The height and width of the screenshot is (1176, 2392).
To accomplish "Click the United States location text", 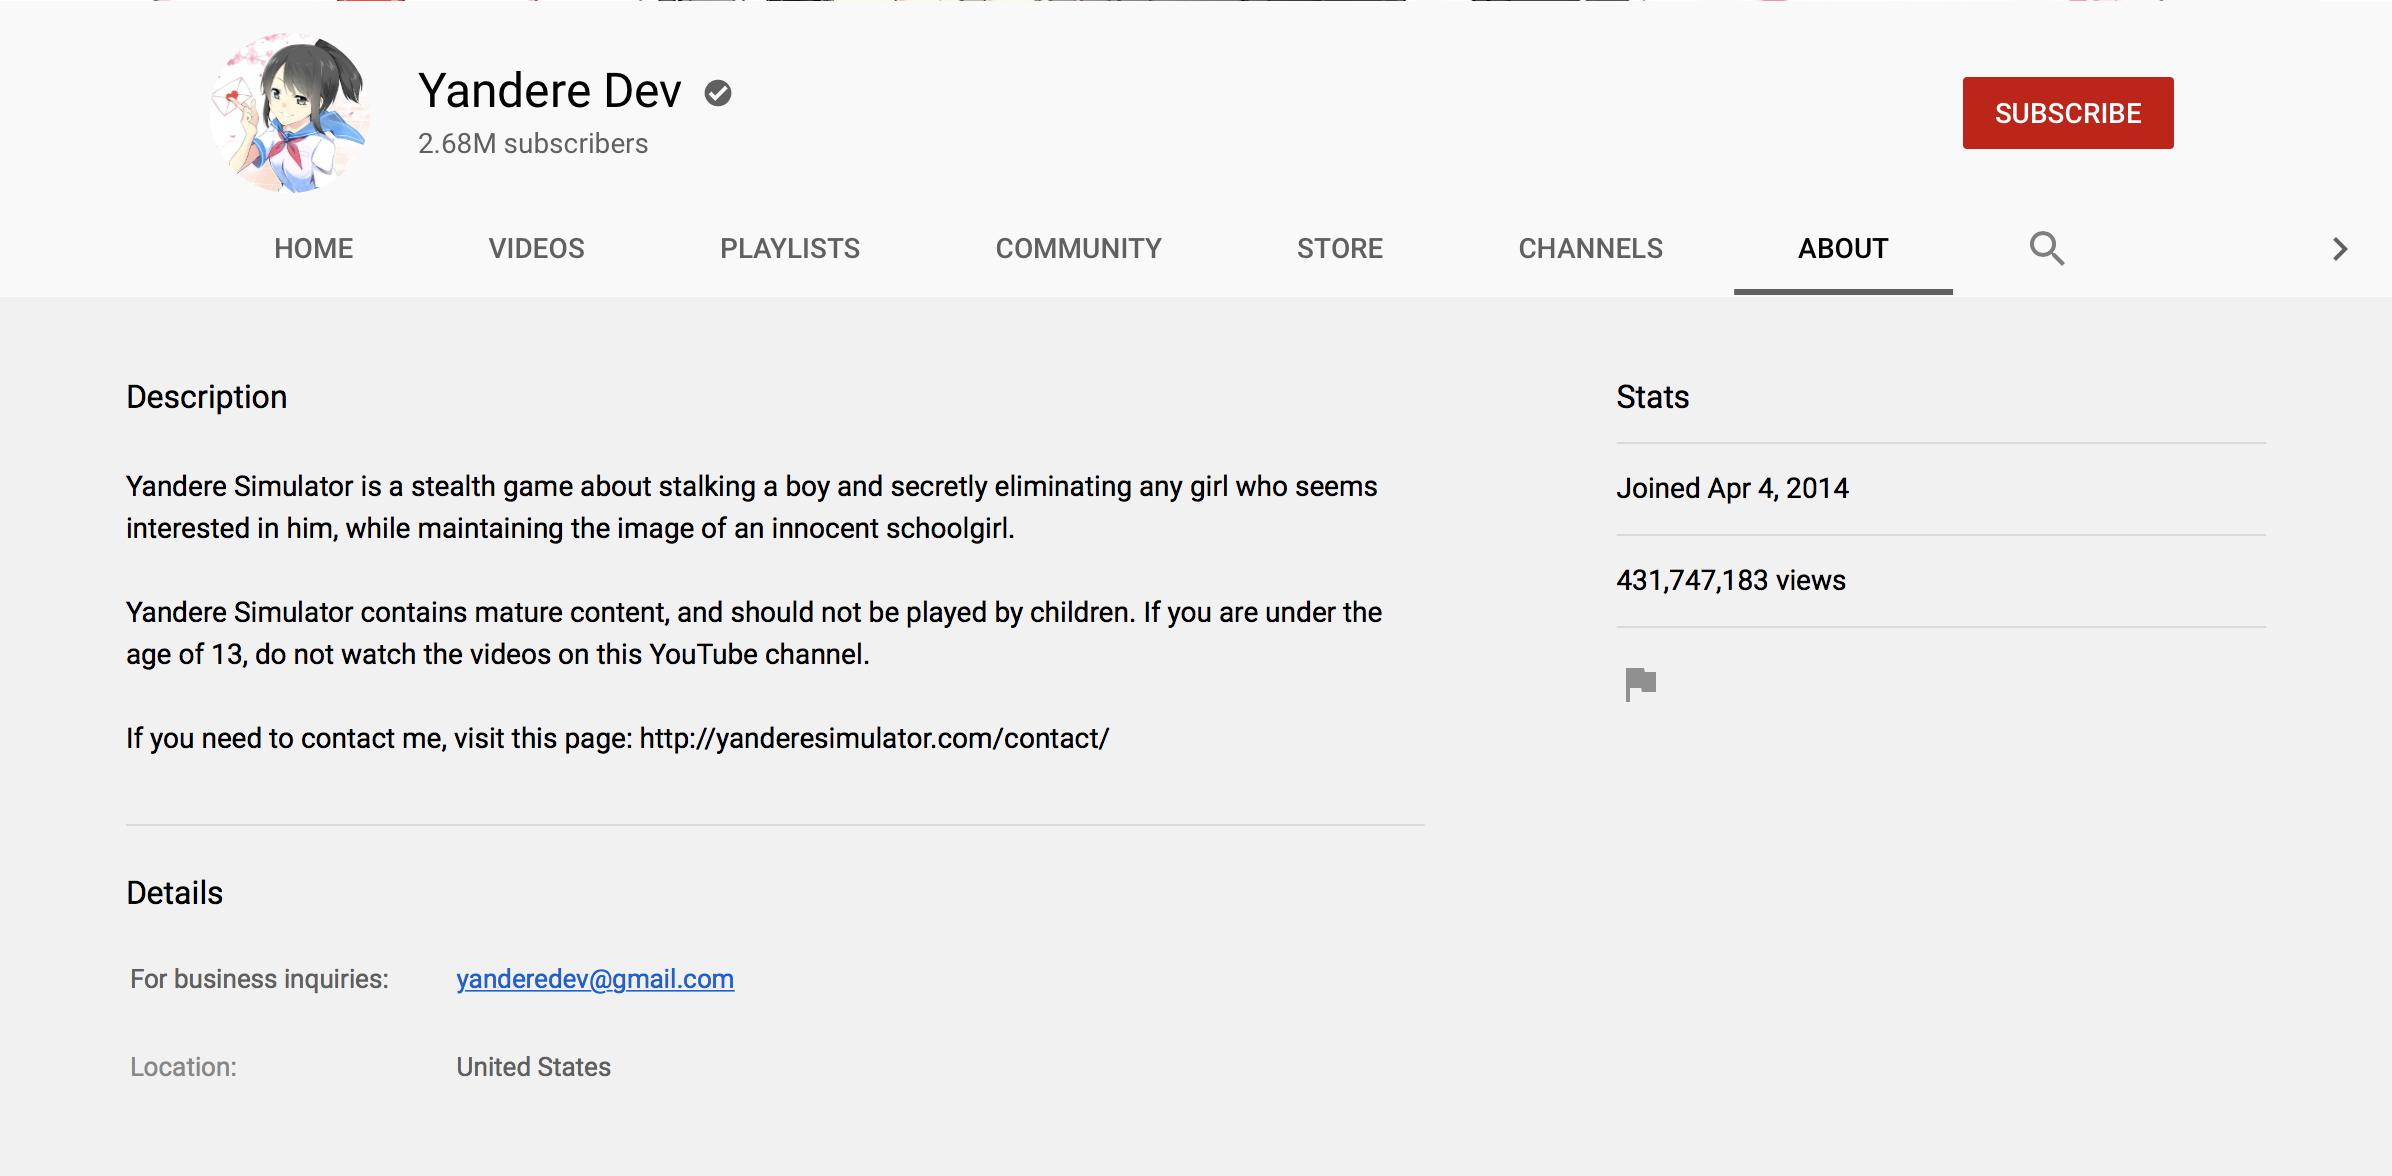I will tap(533, 1067).
